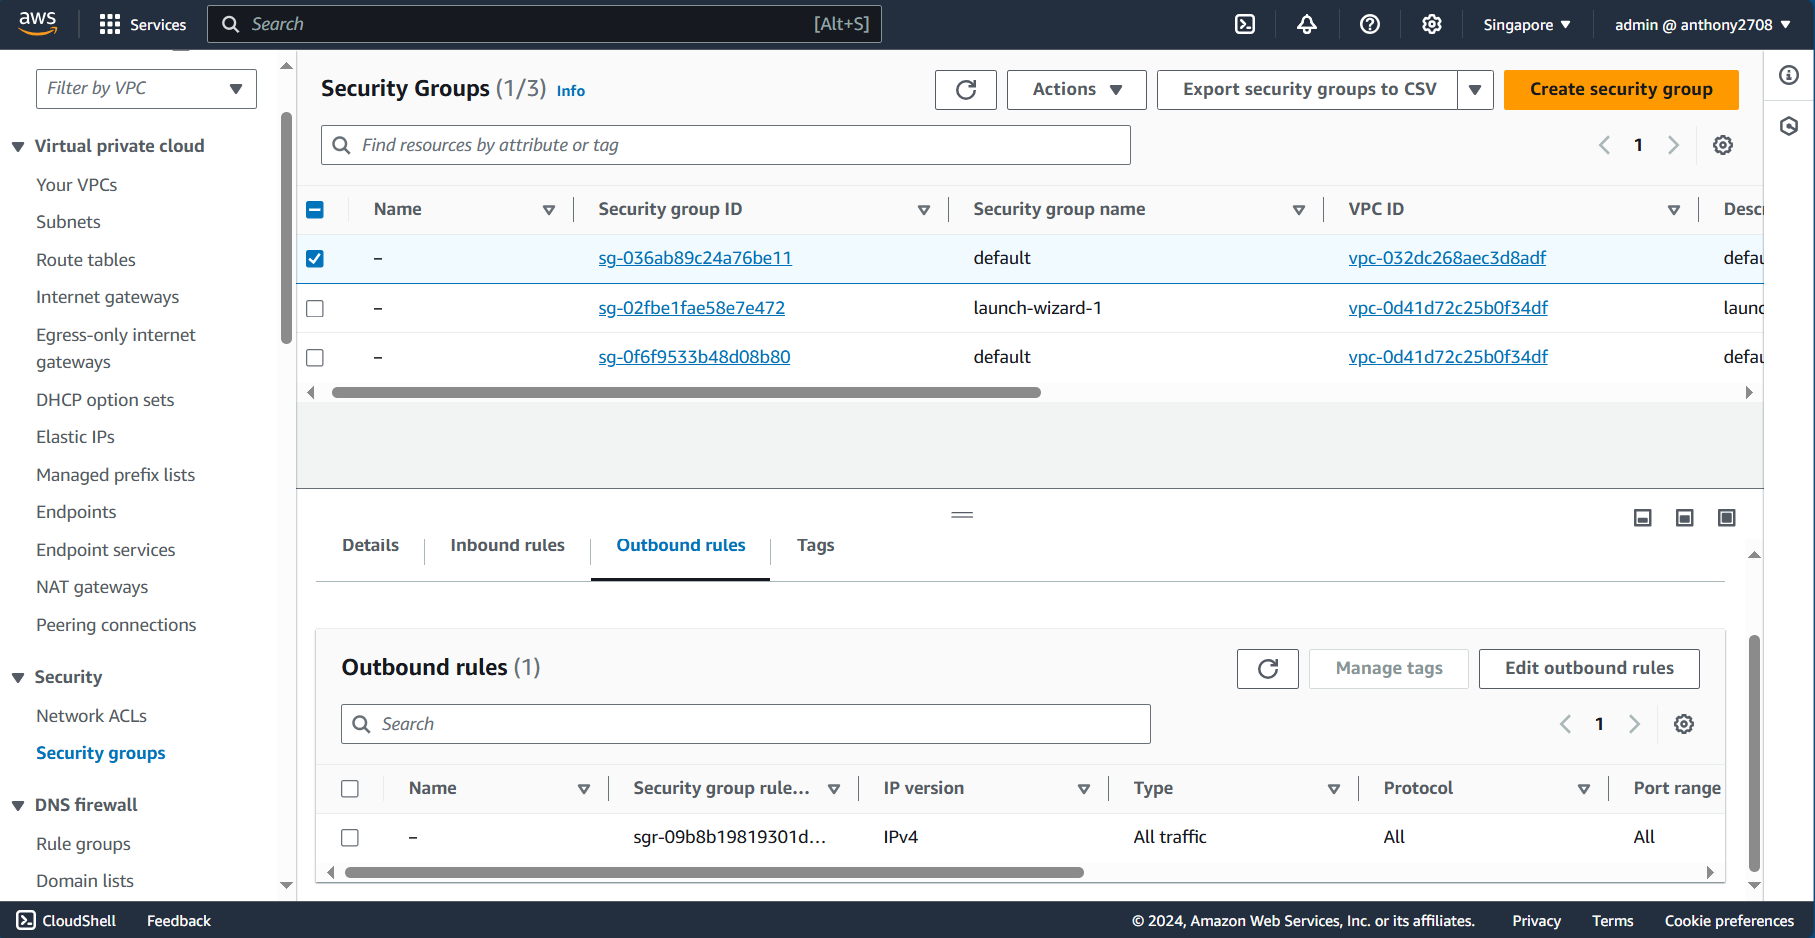Refresh the security groups list
Image resolution: width=1815 pixels, height=938 pixels.
click(966, 90)
